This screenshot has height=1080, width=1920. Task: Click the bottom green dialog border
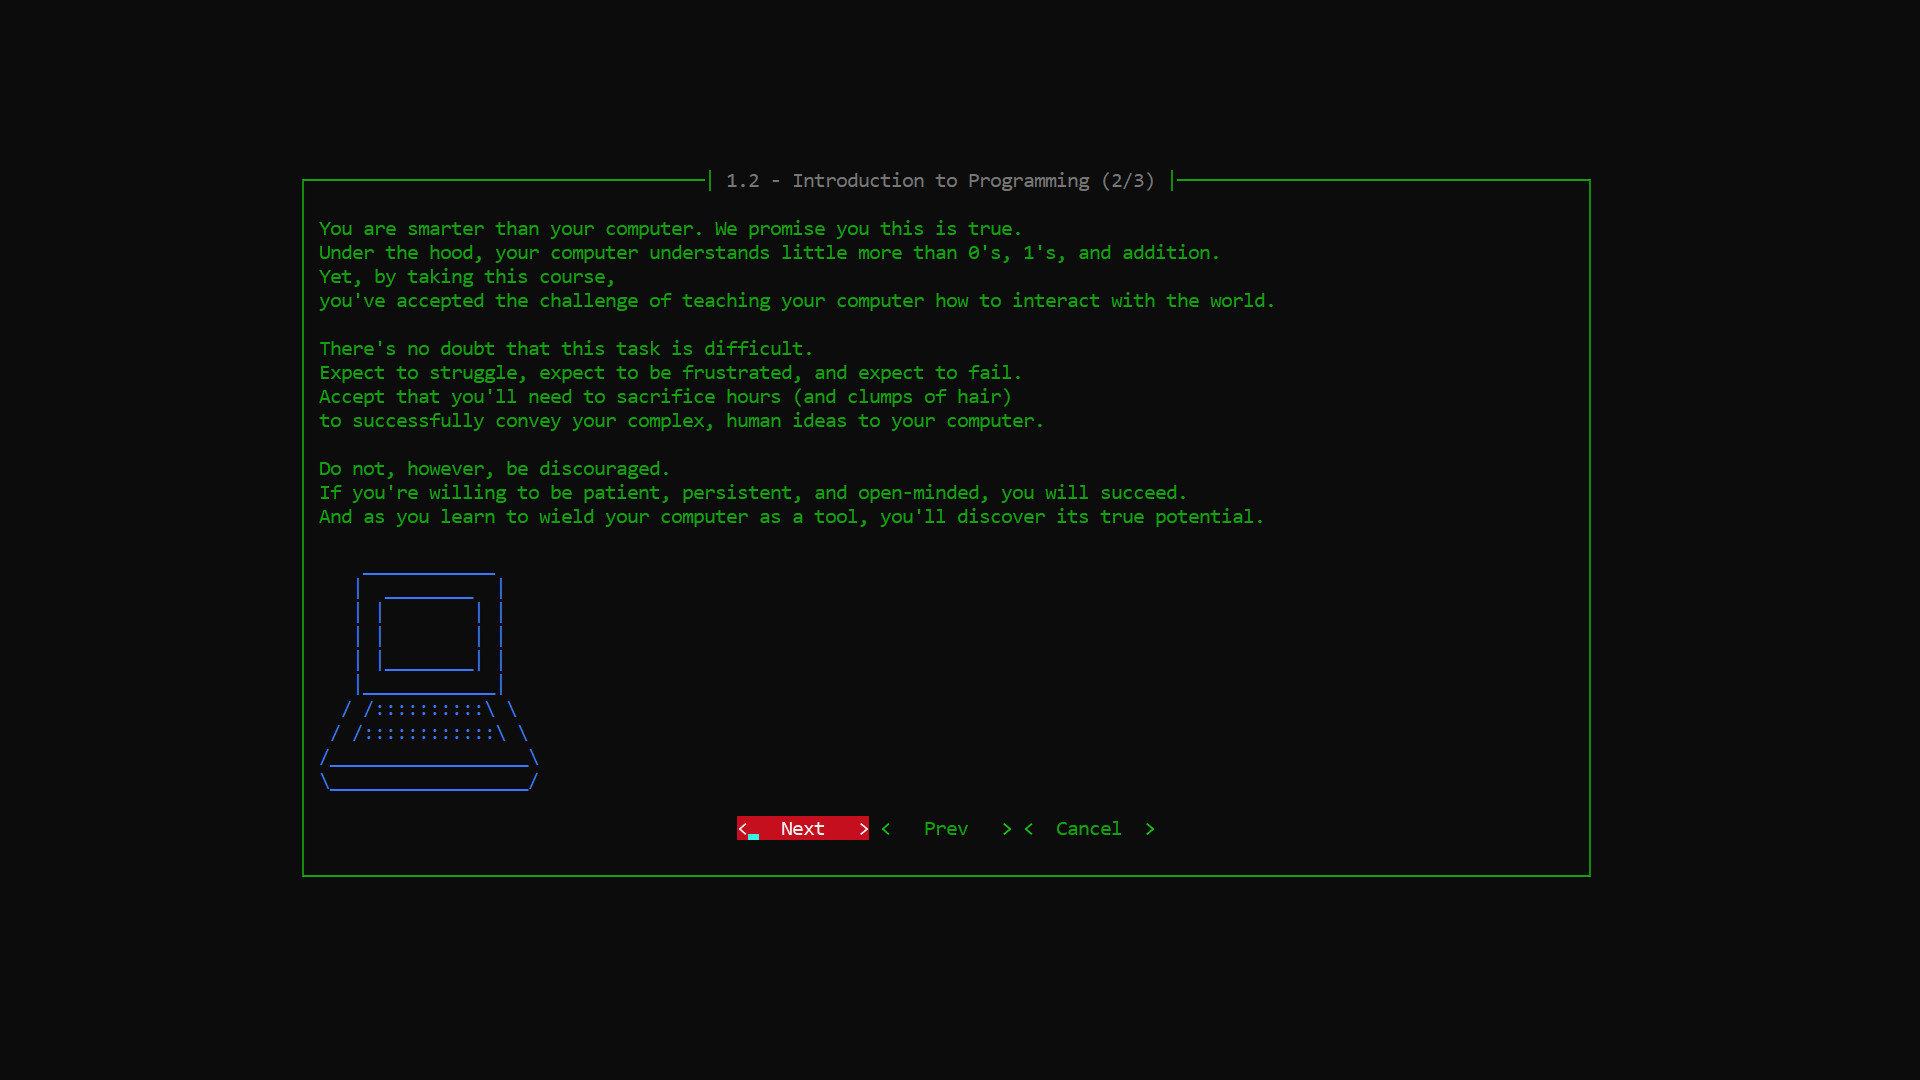(946, 875)
